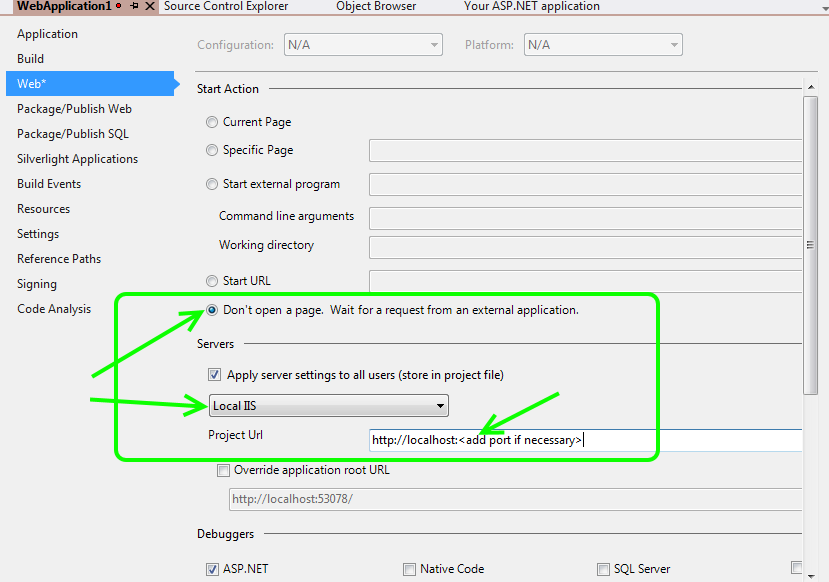Viewport: 829px width, 582px height.
Task: Select the Specific Page radio button
Action: 212,150
